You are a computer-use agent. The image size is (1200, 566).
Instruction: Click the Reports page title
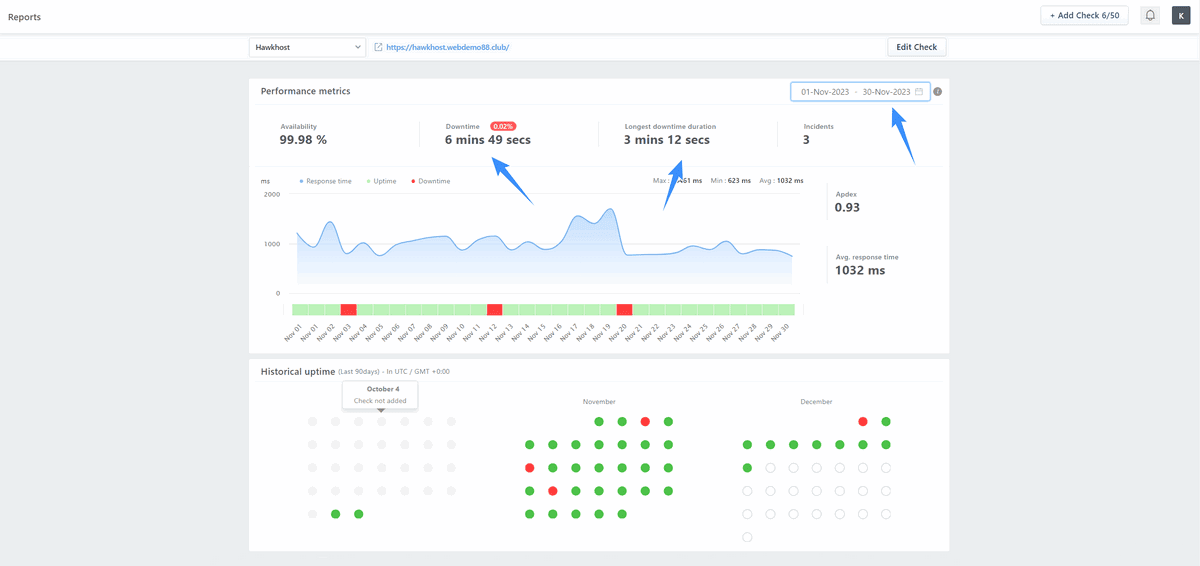click(25, 17)
